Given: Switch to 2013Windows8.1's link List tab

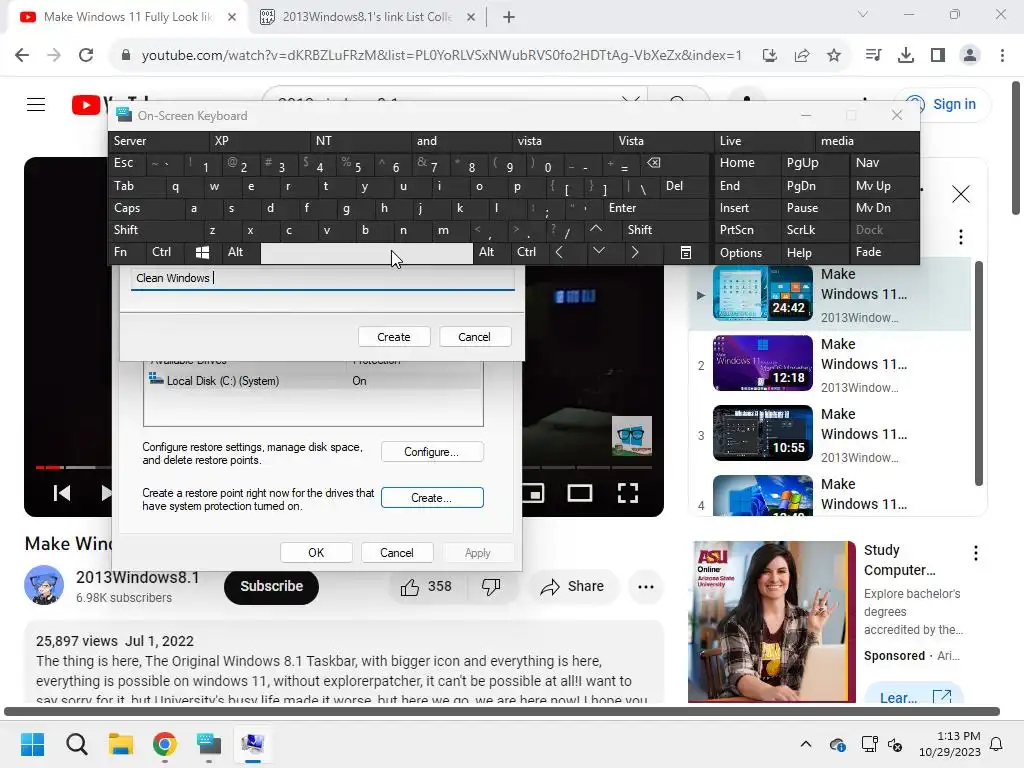Looking at the screenshot, I should 368,17.
